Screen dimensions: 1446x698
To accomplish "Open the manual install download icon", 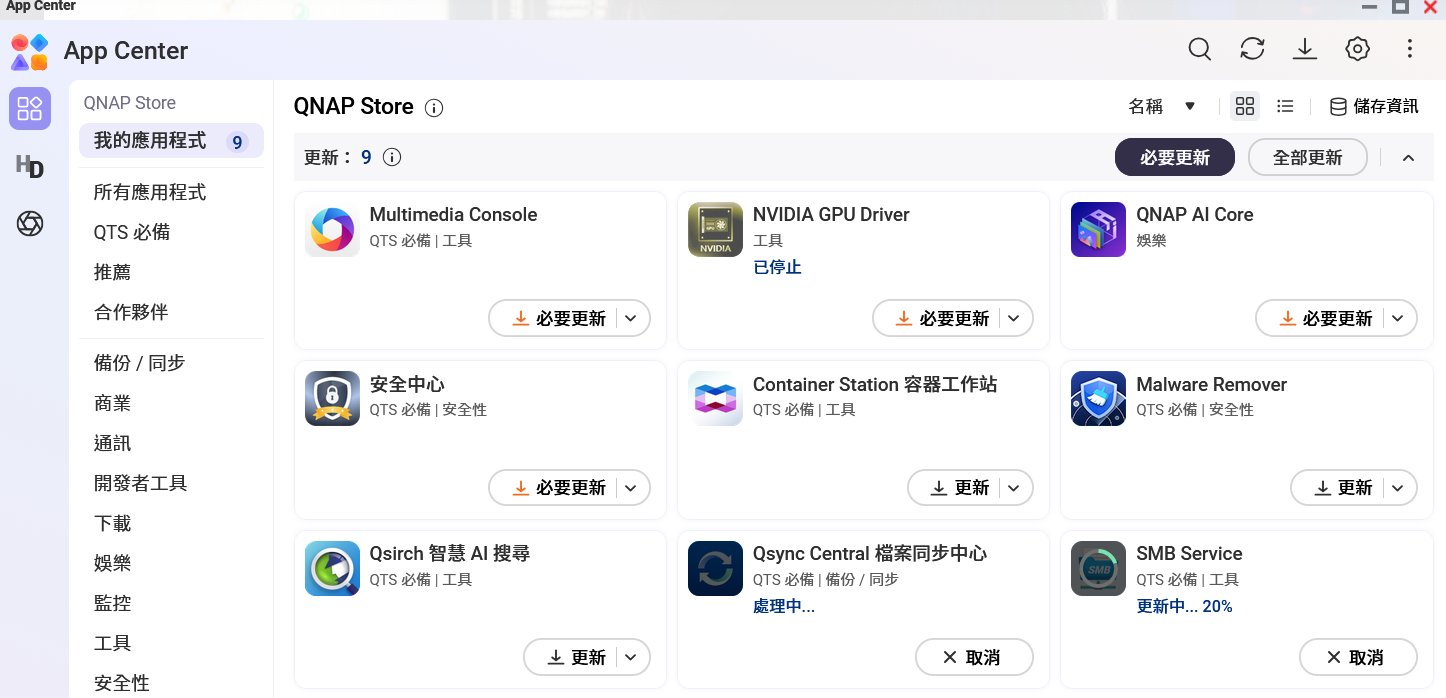I will coord(1304,49).
